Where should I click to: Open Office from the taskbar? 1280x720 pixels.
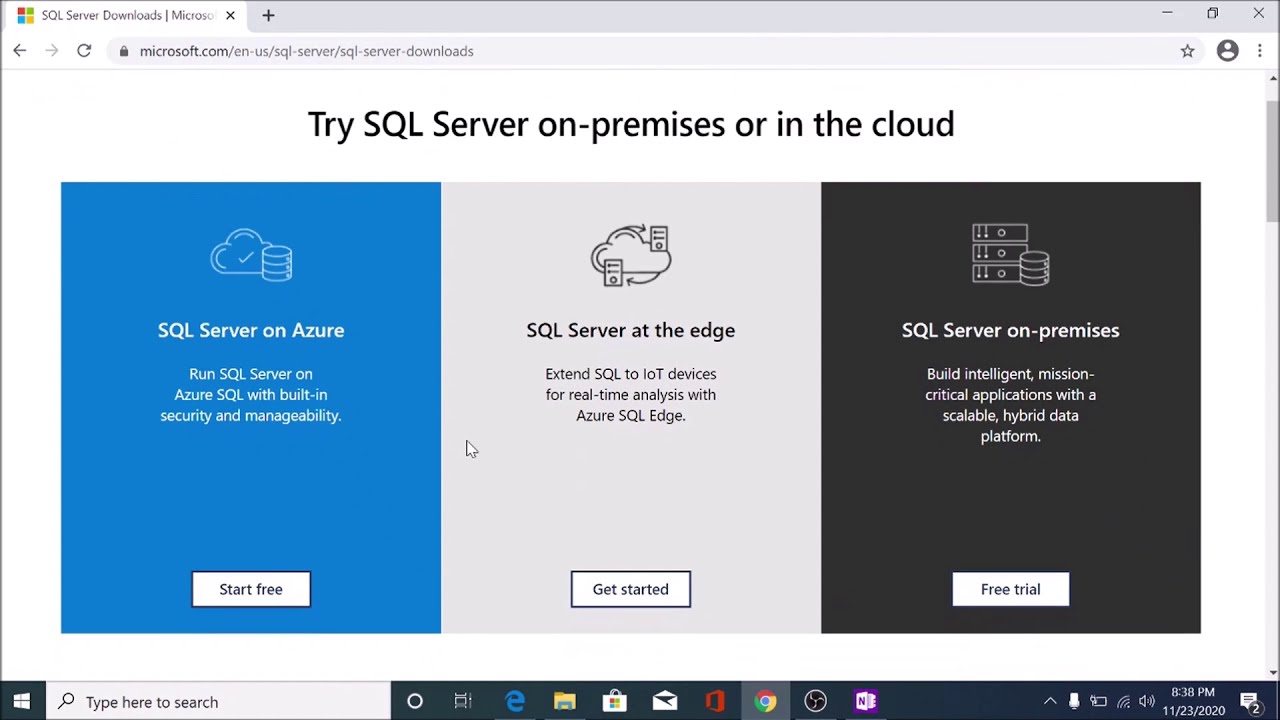tap(714, 701)
